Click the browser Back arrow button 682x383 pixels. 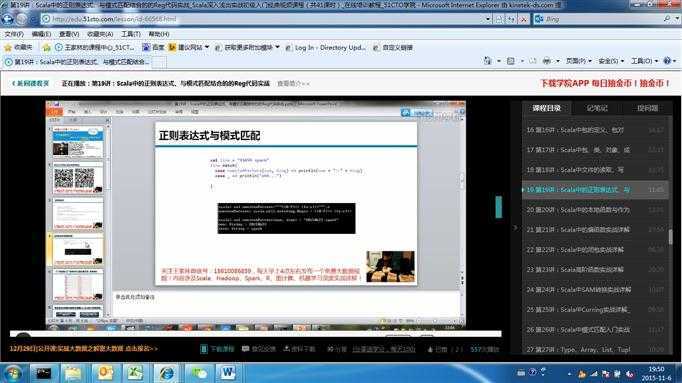point(8,19)
